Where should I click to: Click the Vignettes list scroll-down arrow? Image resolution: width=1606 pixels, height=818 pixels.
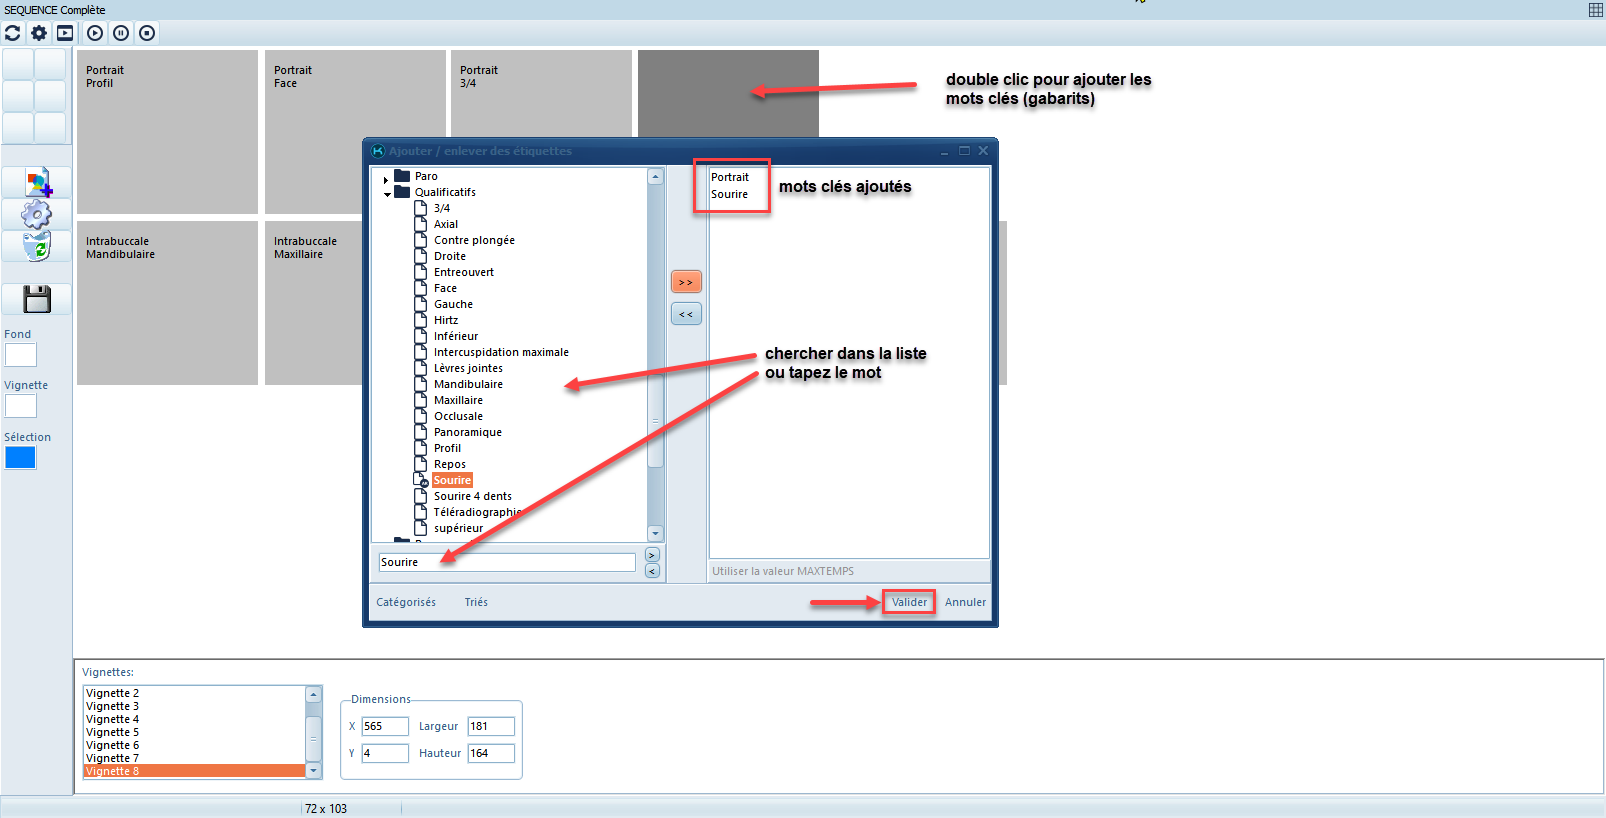click(314, 771)
